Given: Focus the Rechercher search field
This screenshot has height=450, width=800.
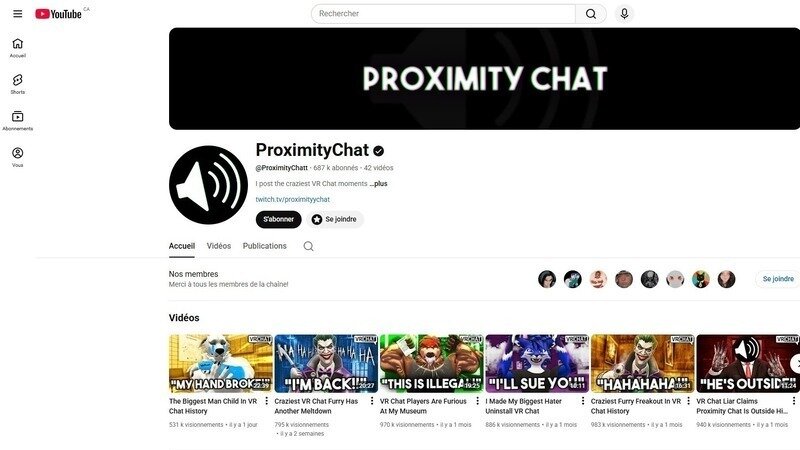Looking at the screenshot, I should pyautogui.click(x=443, y=14).
